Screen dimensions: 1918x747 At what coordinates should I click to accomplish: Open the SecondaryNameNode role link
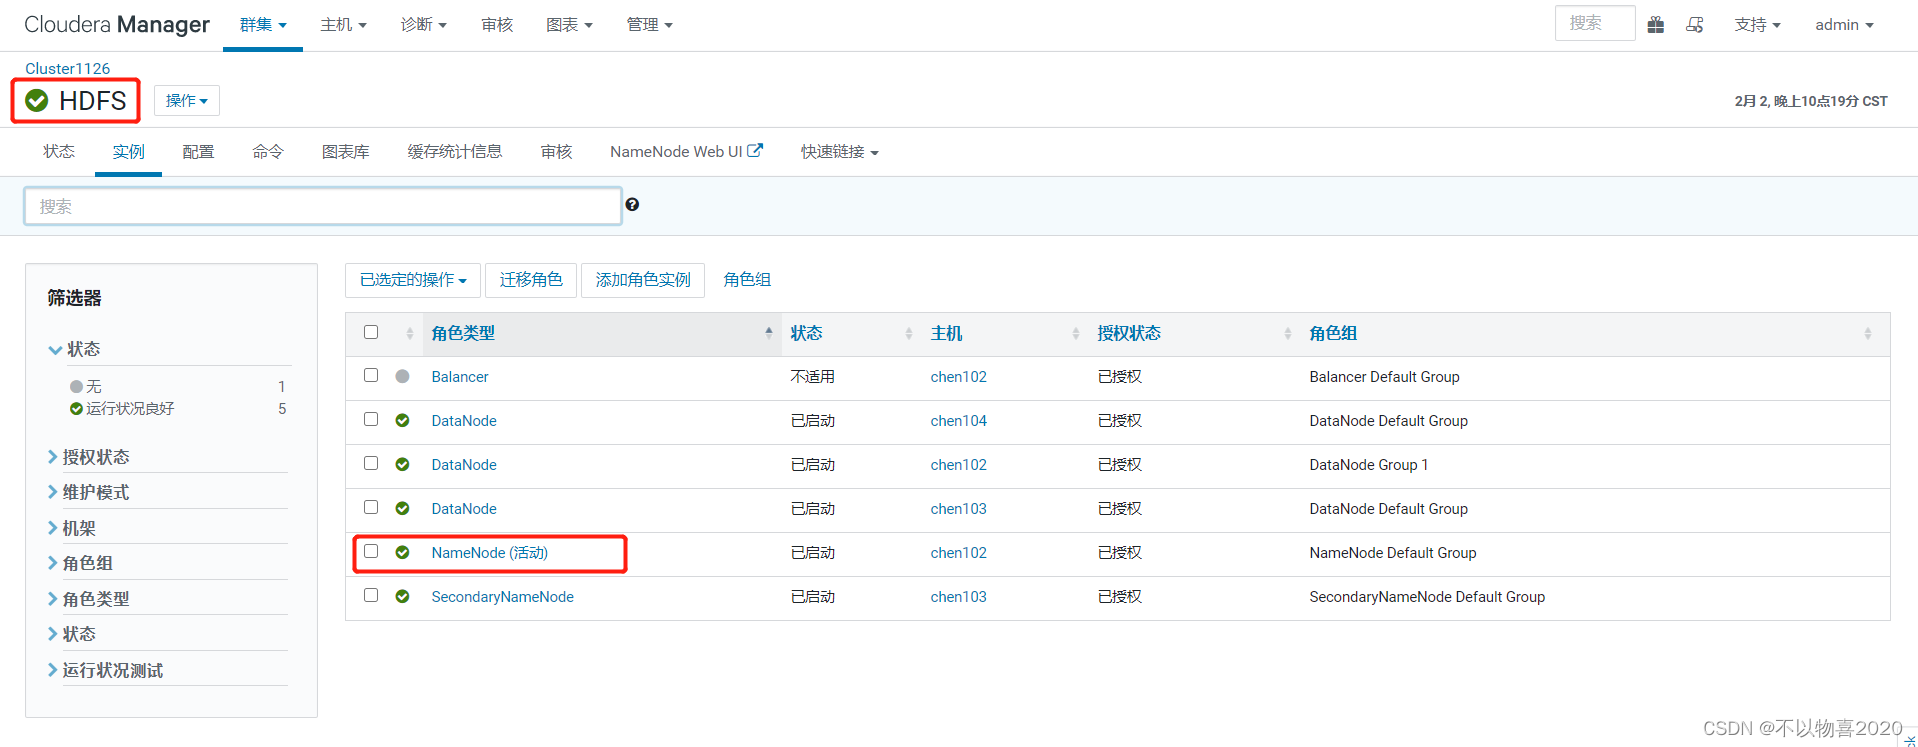[x=503, y=597]
